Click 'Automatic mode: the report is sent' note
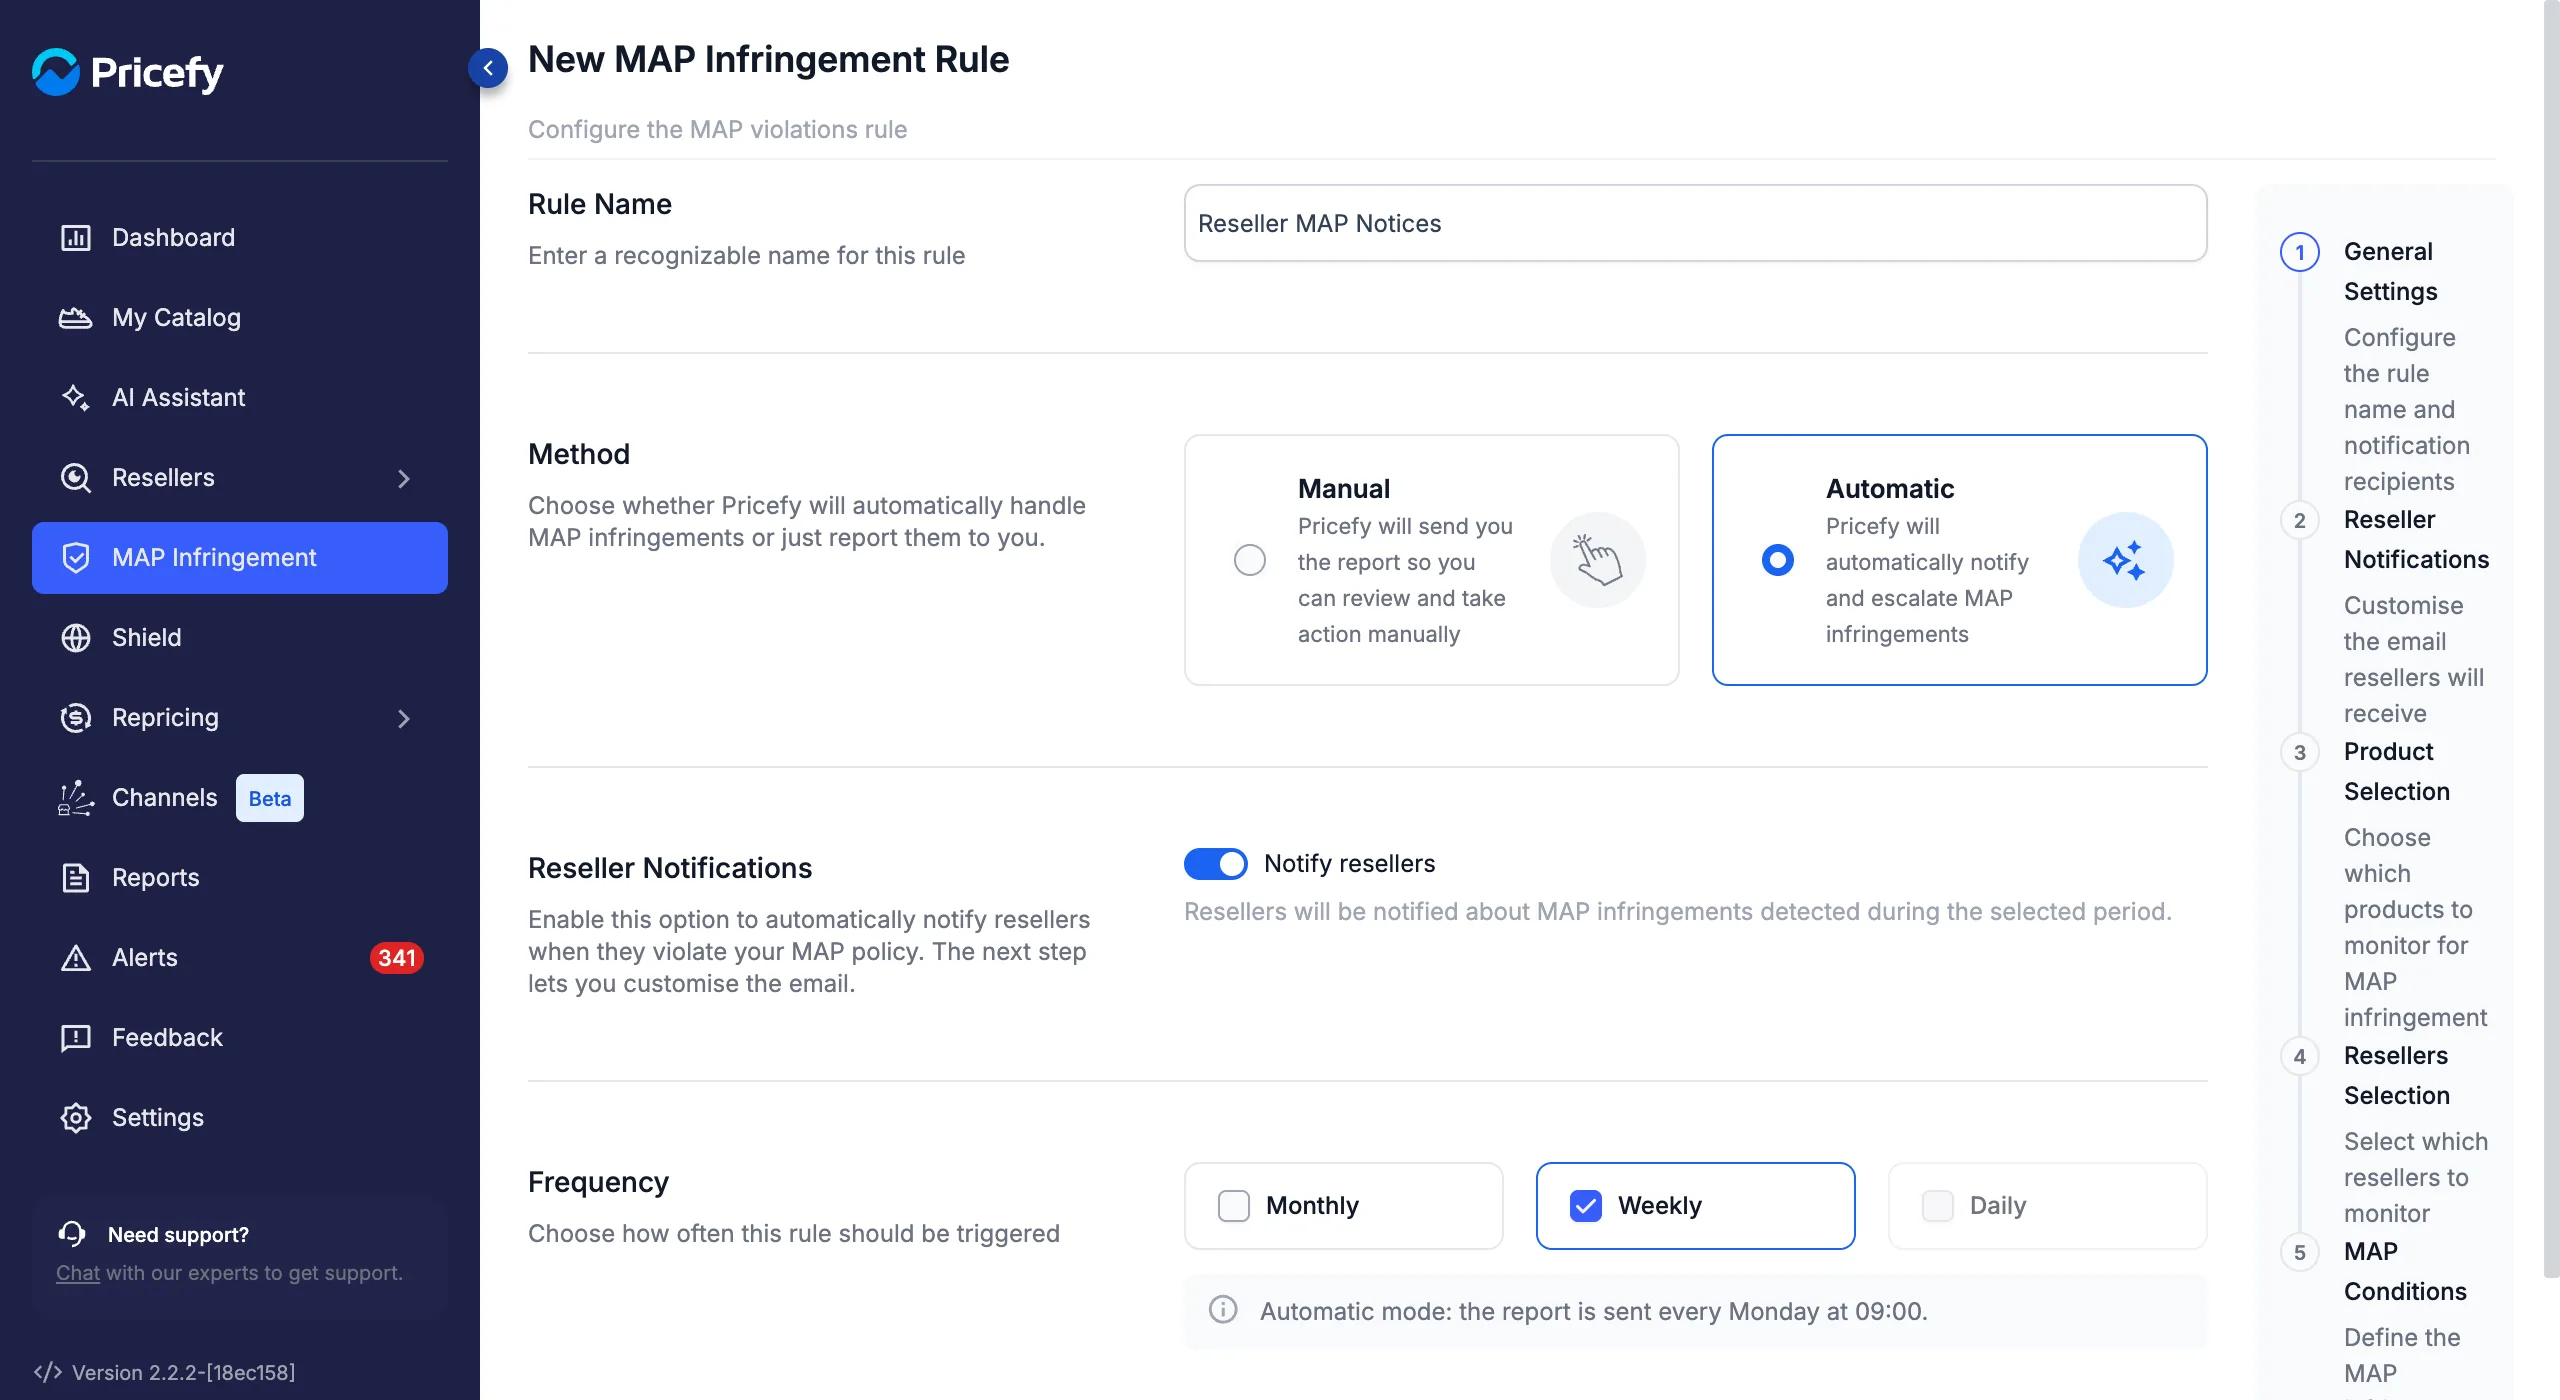The height and width of the screenshot is (1400, 2560). click(x=1593, y=1311)
